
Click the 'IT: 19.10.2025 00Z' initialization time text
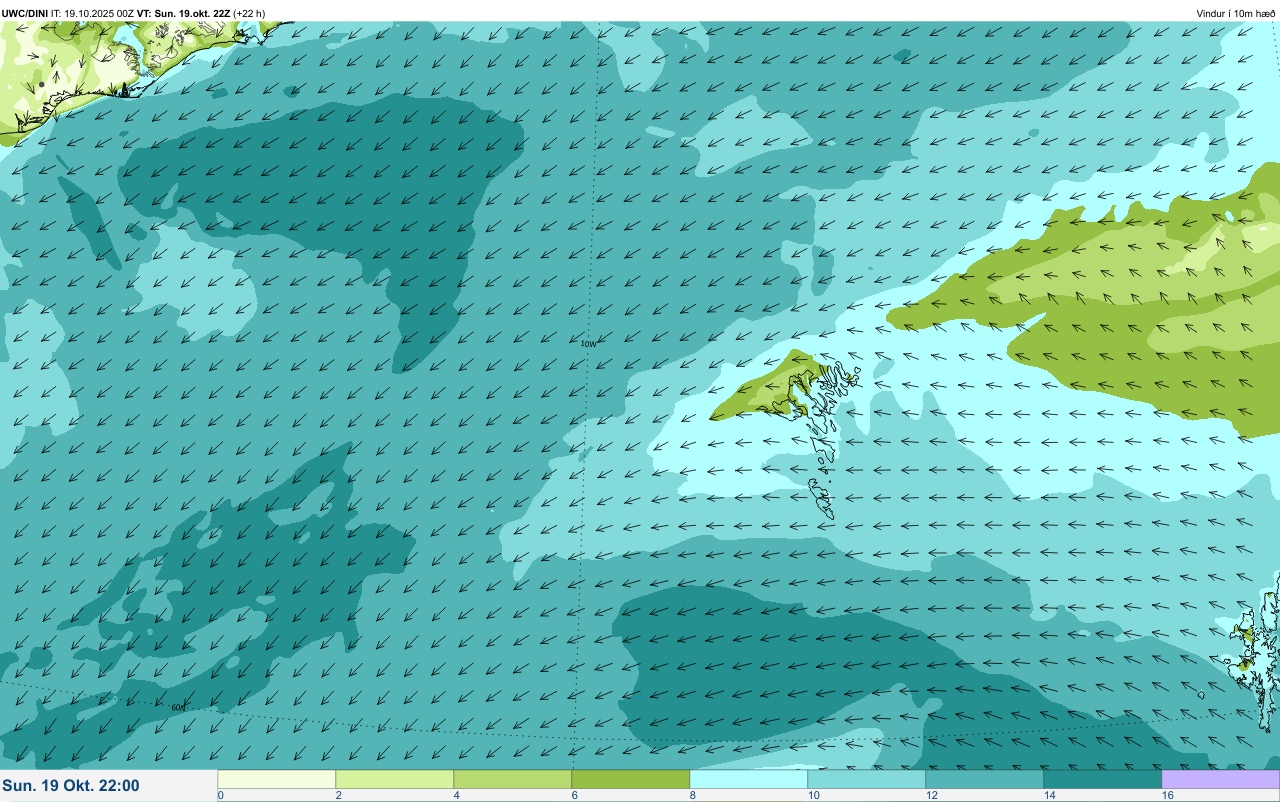[92, 13]
